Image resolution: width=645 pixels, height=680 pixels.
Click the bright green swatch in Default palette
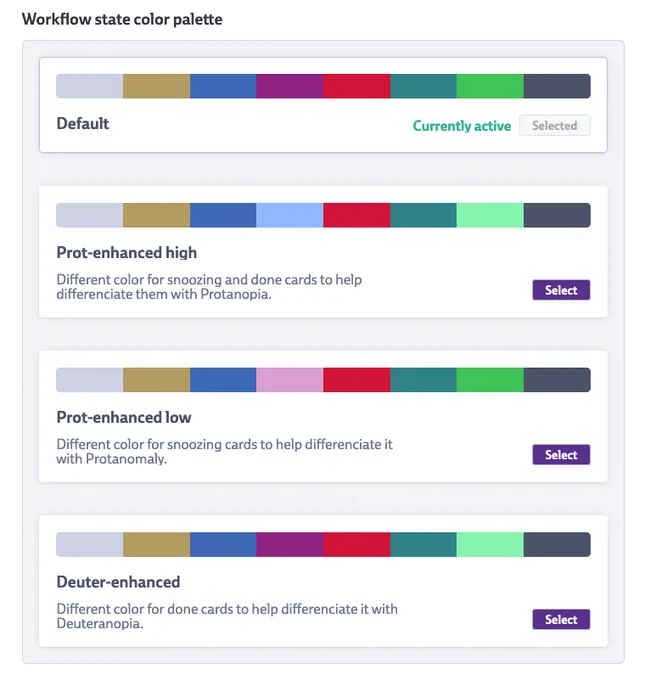pyautogui.click(x=490, y=86)
